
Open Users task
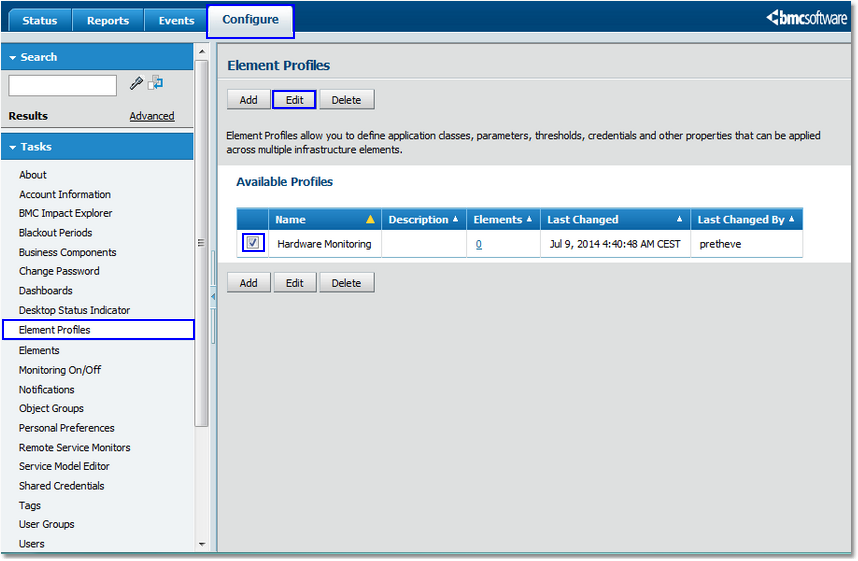pos(31,544)
